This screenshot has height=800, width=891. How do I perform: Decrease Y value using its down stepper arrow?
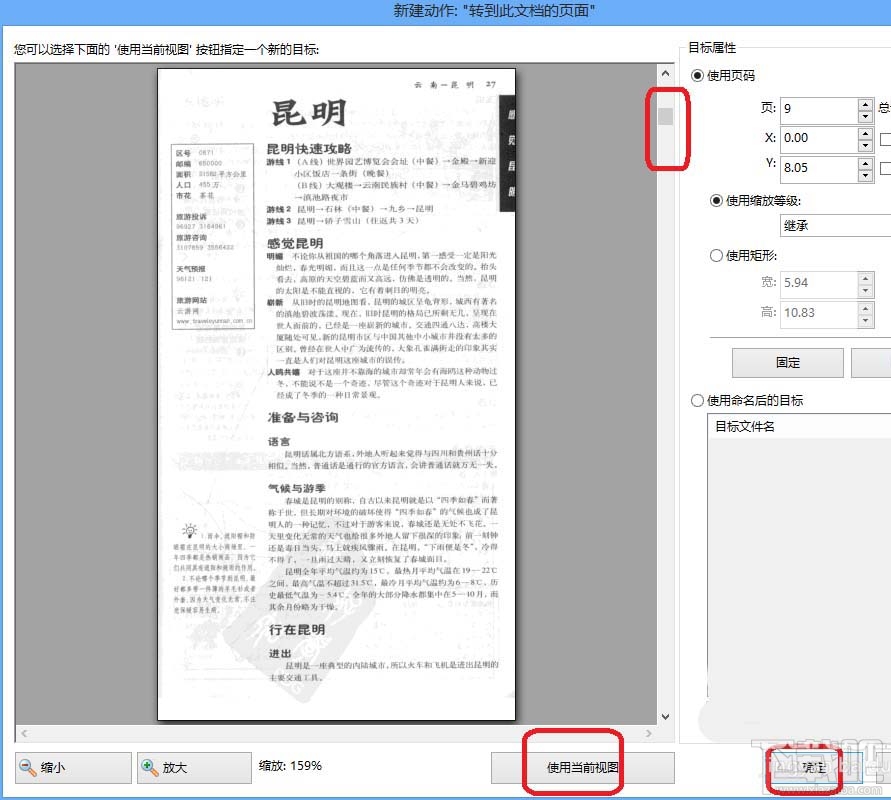point(866,174)
